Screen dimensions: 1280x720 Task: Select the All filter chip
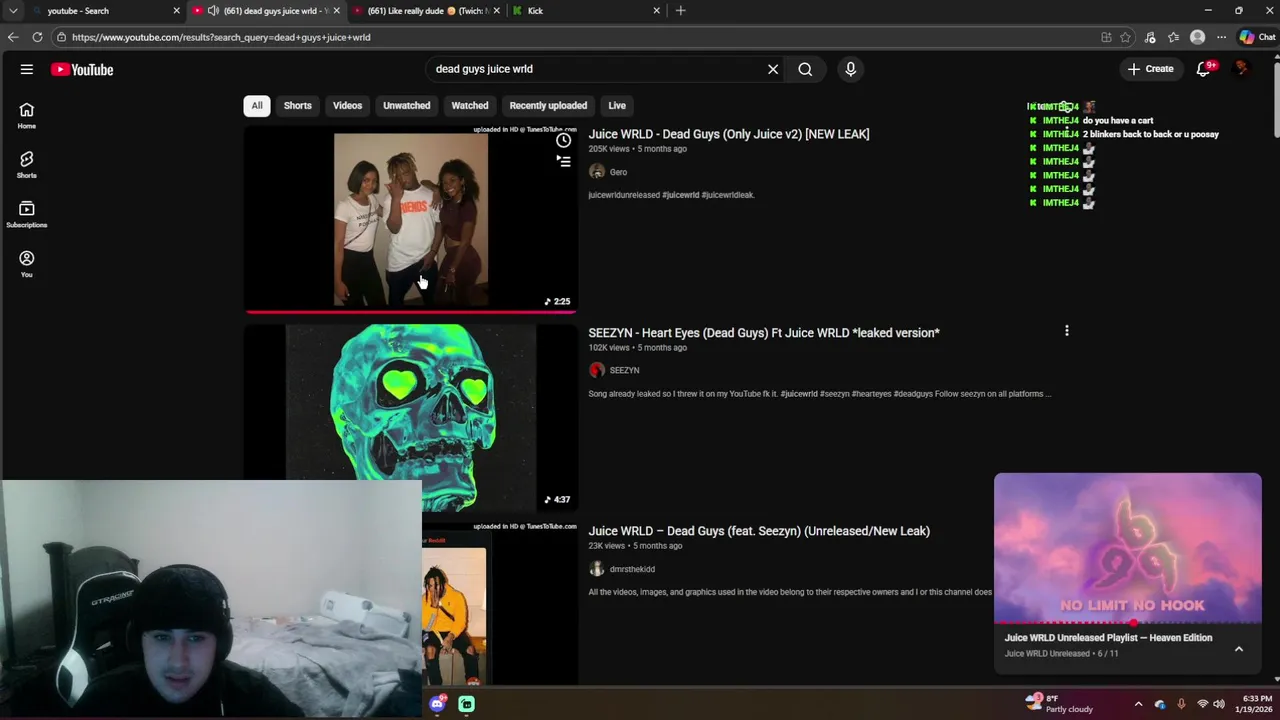pyautogui.click(x=257, y=105)
